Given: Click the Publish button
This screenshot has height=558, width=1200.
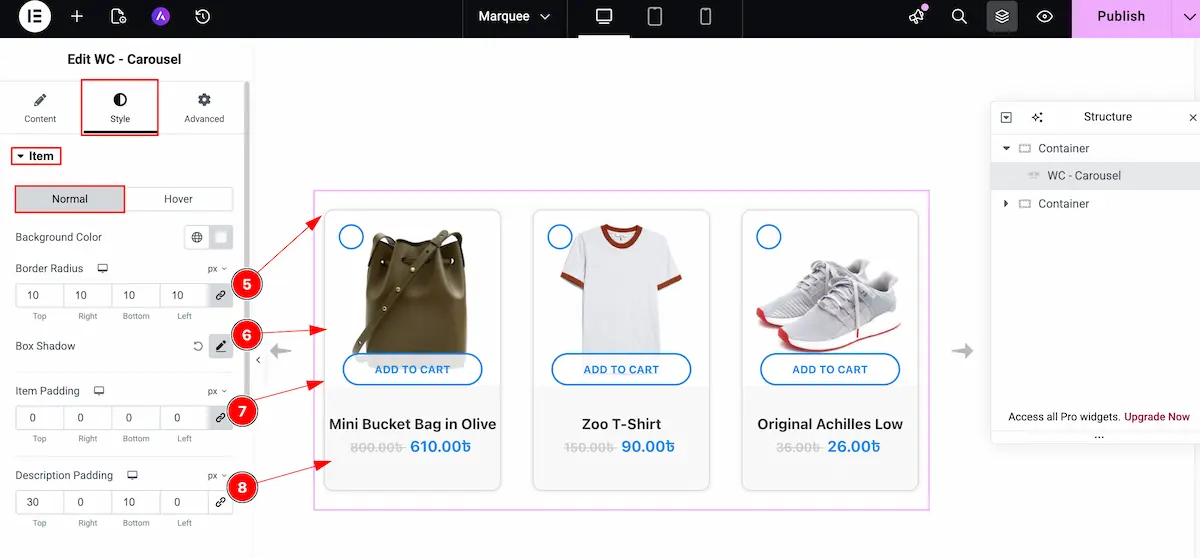Looking at the screenshot, I should [x=1120, y=17].
